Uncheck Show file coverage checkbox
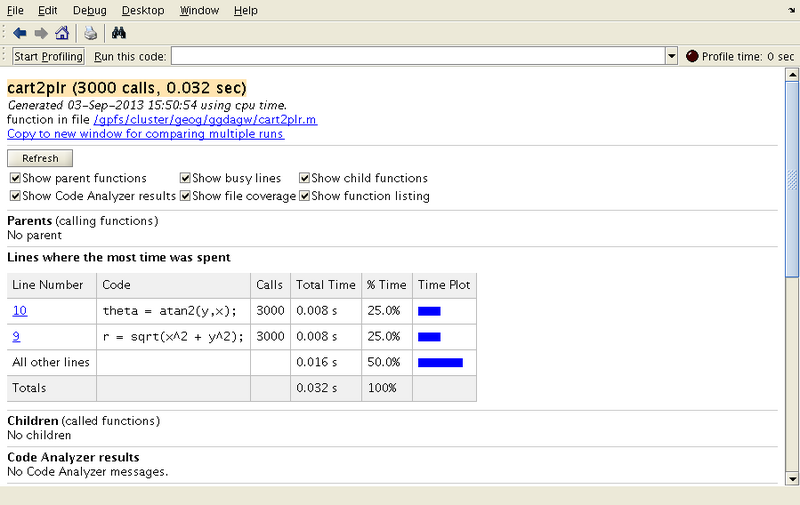The width and height of the screenshot is (800, 505). tap(185, 196)
